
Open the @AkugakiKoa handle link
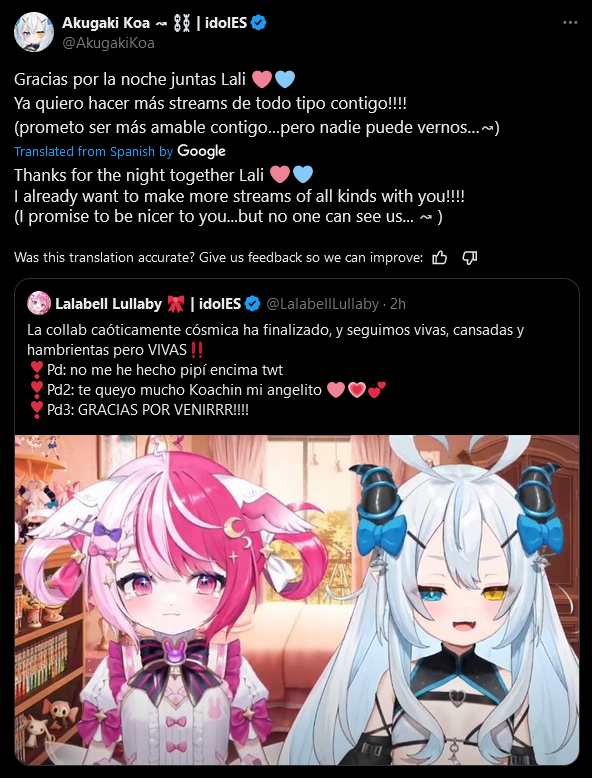[x=108, y=43]
